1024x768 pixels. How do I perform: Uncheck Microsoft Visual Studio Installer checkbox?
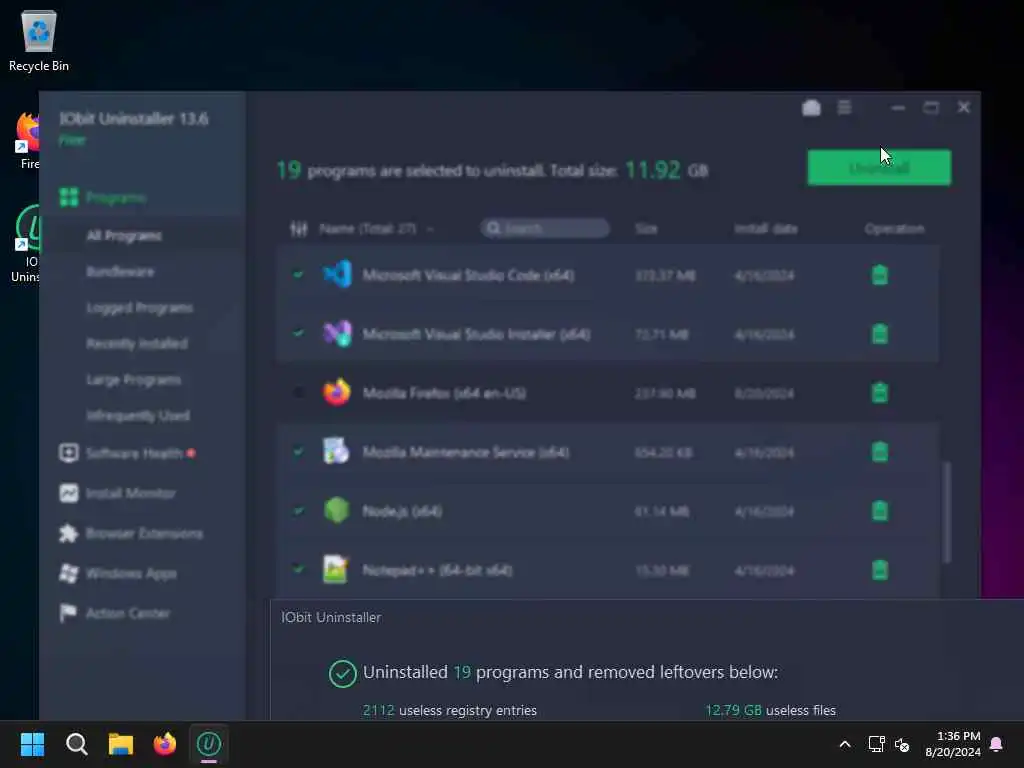[298, 334]
